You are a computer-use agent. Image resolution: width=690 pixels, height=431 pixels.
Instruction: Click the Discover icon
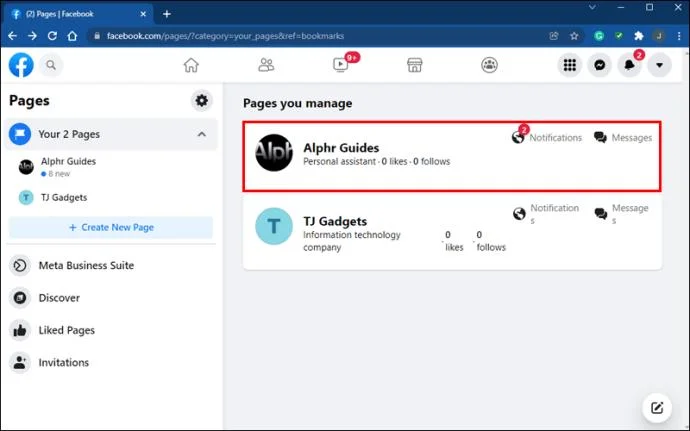tap(20, 298)
